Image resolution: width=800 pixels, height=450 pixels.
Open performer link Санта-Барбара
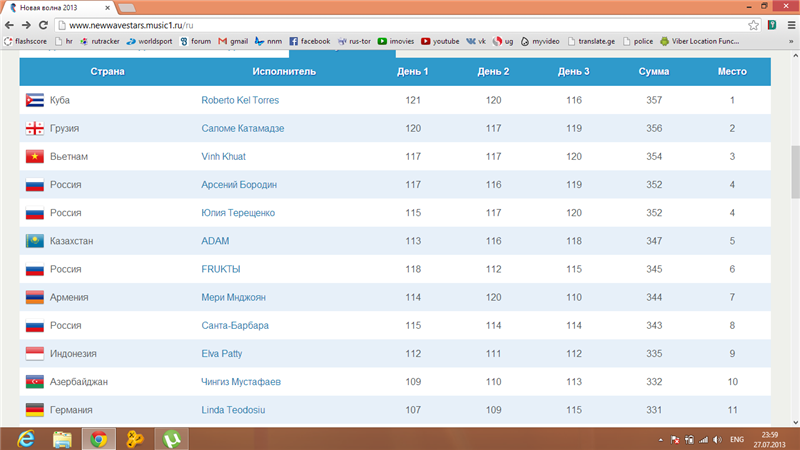[235, 325]
